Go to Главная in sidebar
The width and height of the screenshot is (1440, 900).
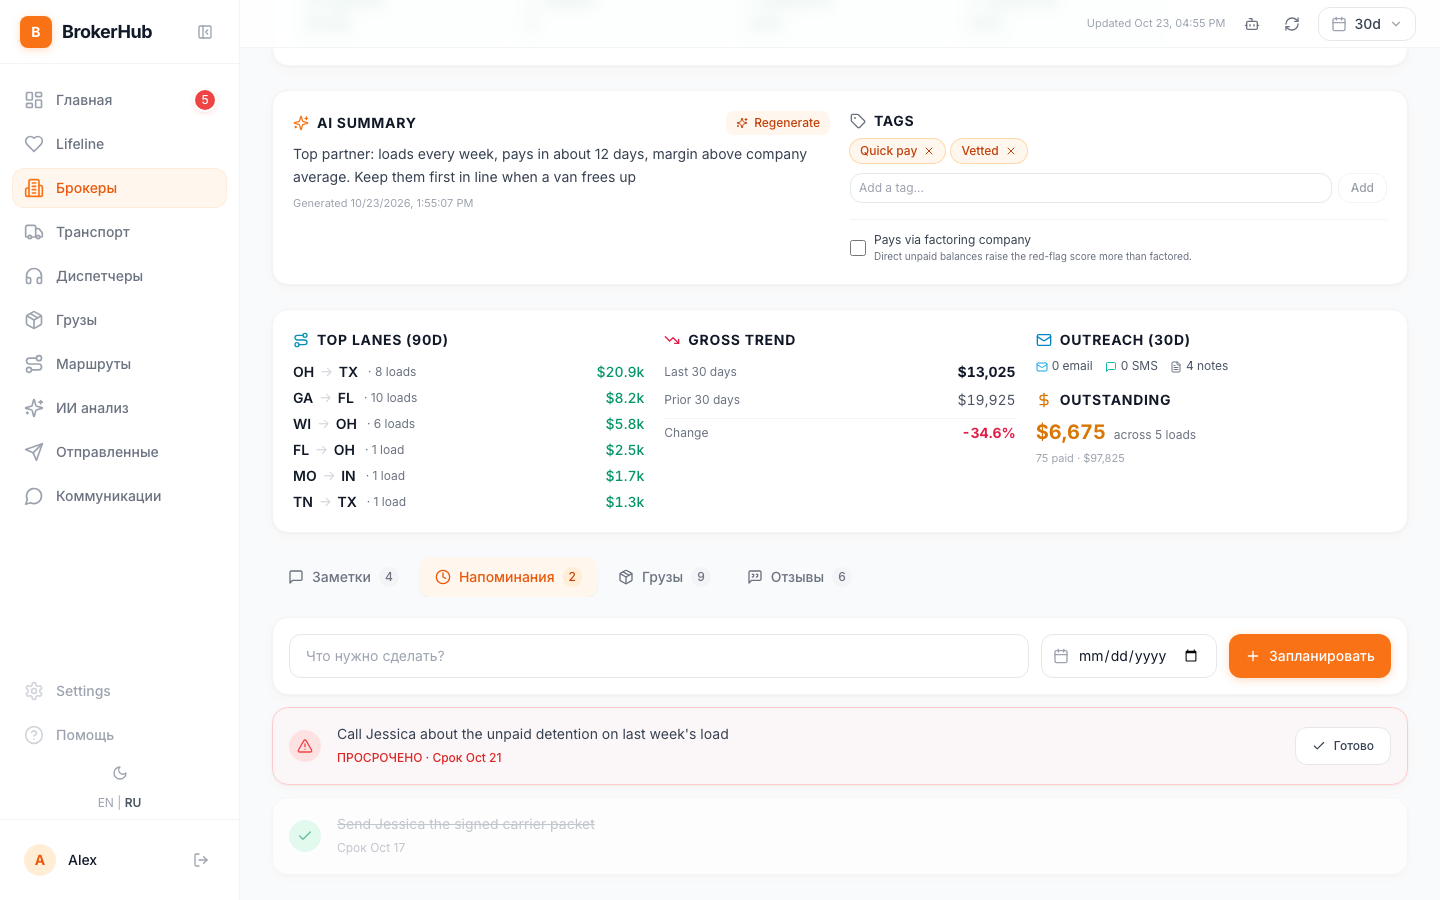(x=119, y=100)
